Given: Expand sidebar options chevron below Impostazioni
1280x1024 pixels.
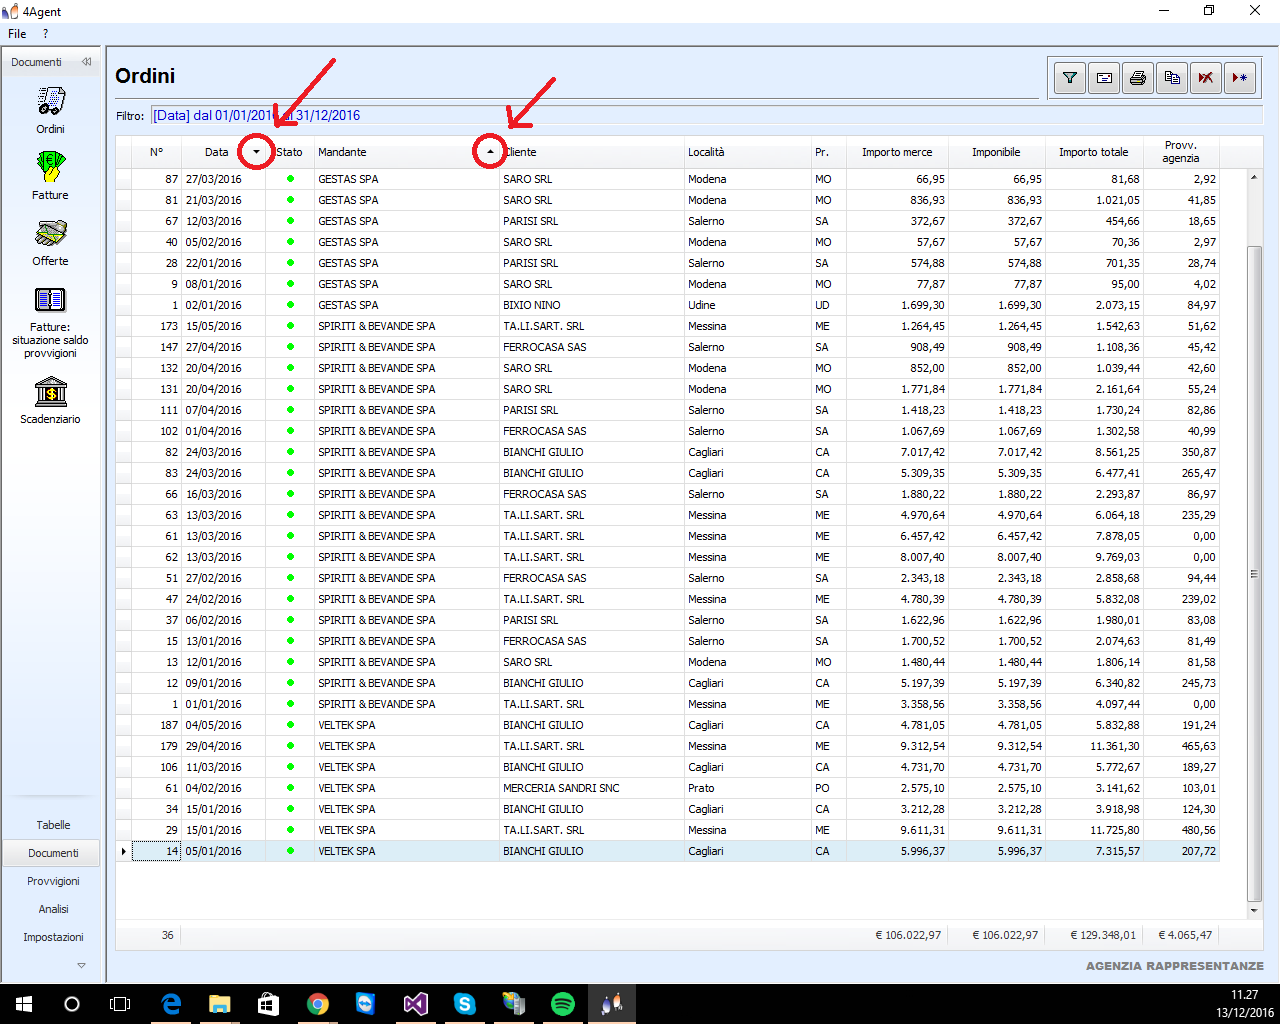Looking at the screenshot, I should [82, 965].
